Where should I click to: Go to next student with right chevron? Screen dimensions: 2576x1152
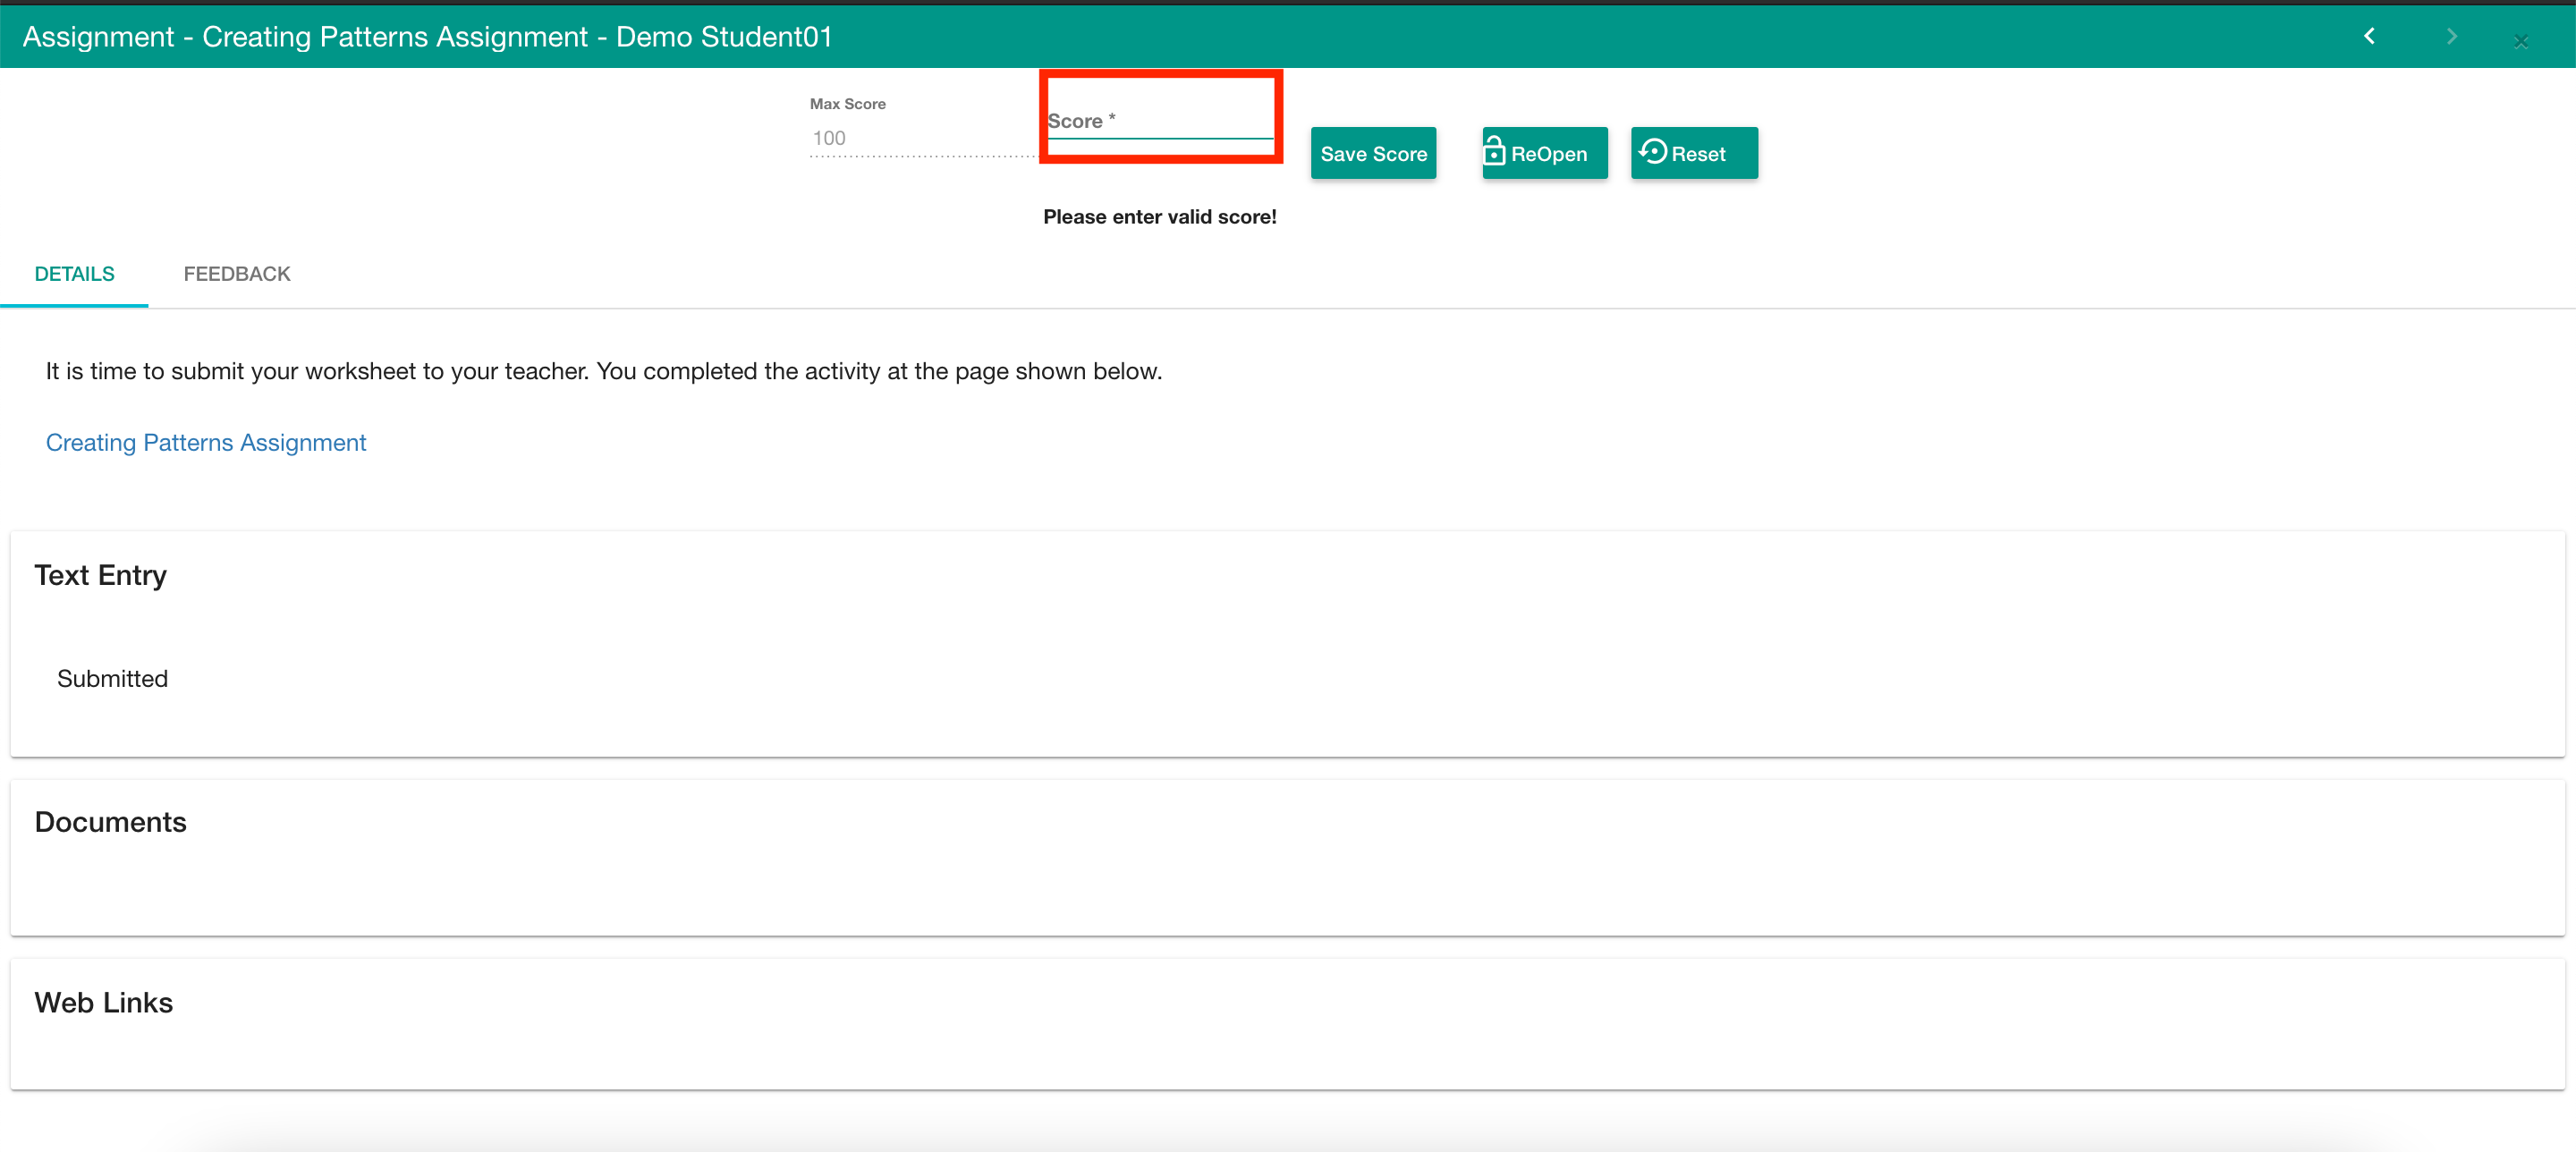[2451, 37]
